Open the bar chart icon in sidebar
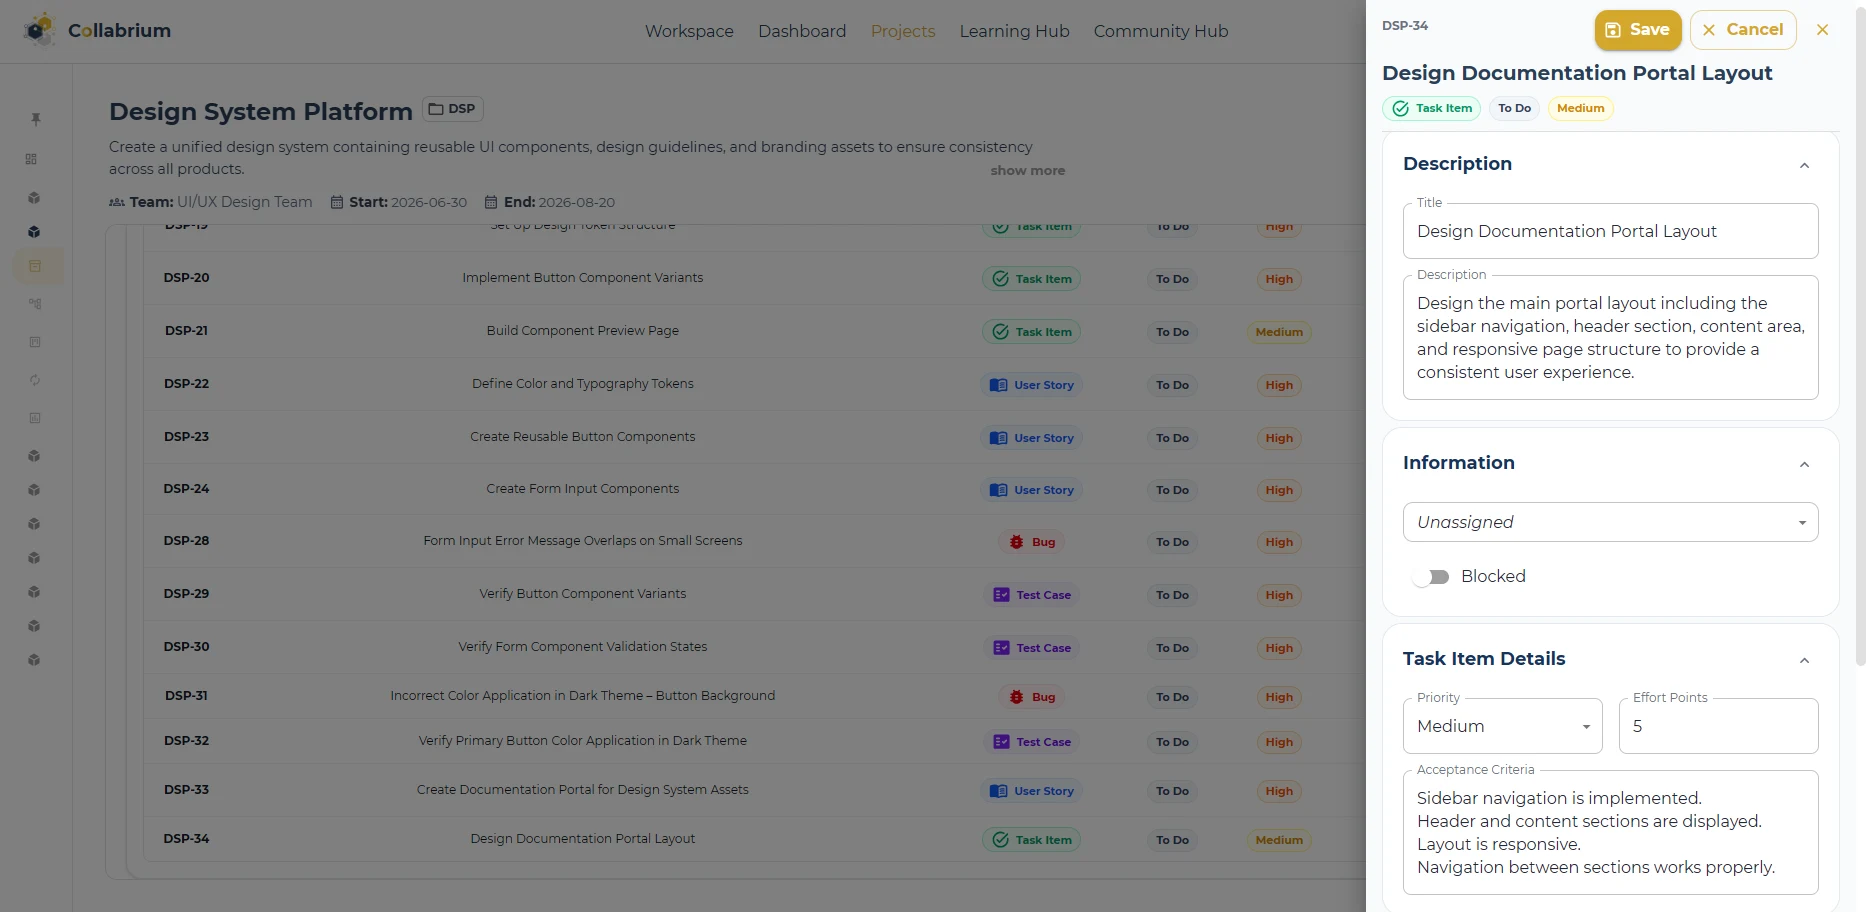 [35, 418]
